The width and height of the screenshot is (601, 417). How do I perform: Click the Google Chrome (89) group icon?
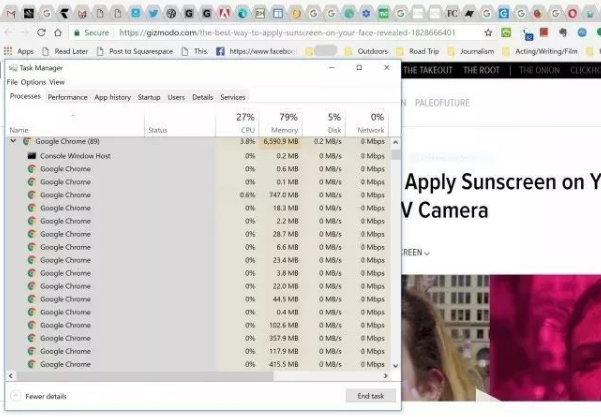(x=27, y=142)
